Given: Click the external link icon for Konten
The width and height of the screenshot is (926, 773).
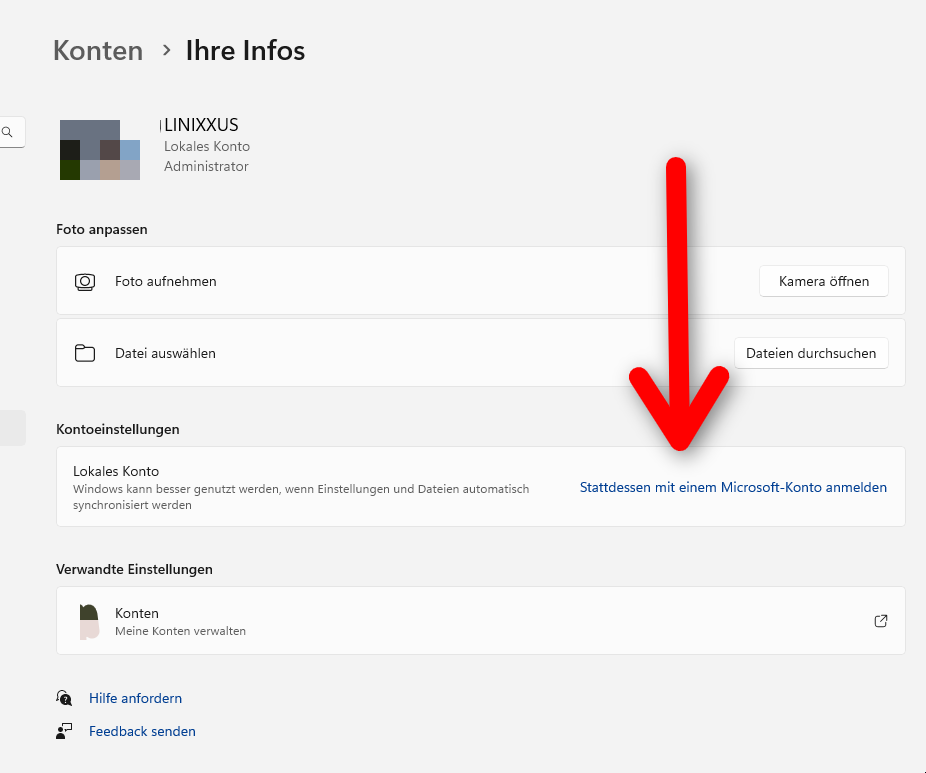Looking at the screenshot, I should [x=881, y=621].
